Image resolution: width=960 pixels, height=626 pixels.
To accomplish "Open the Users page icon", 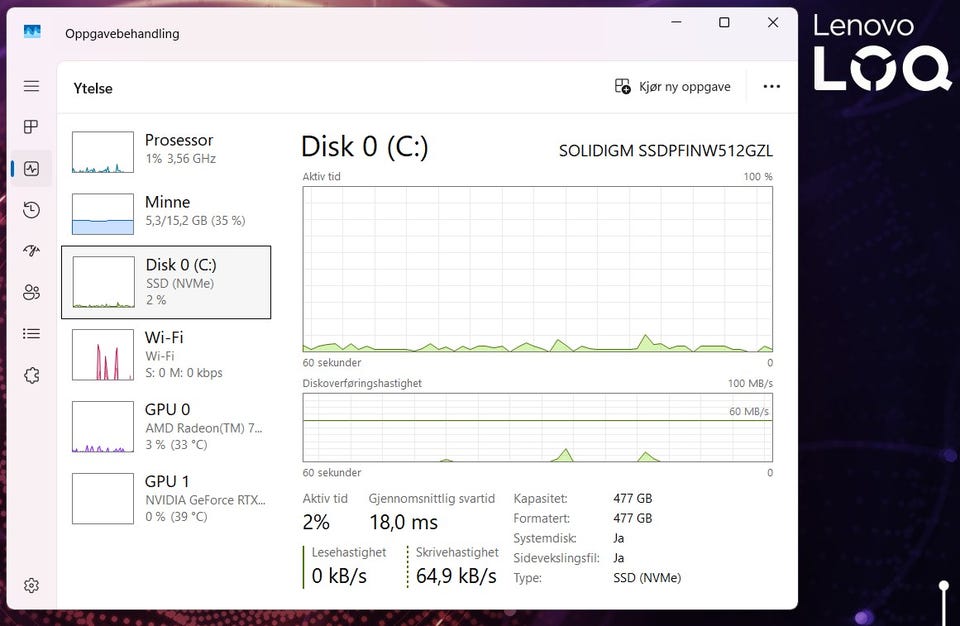I will point(31,292).
